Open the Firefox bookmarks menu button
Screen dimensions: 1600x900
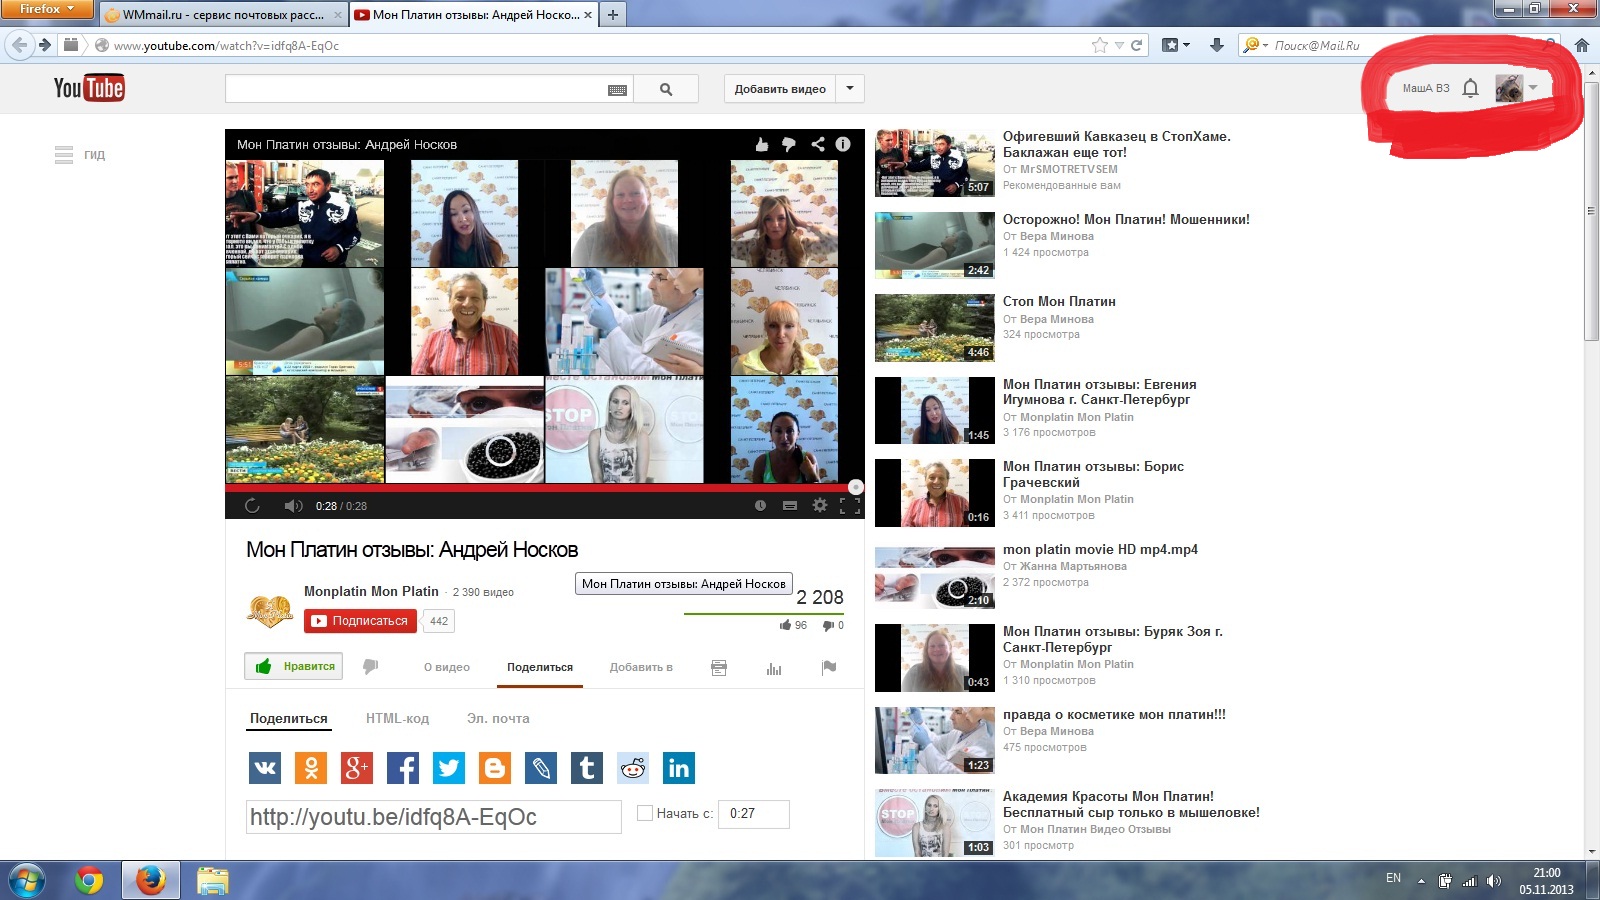1176,45
